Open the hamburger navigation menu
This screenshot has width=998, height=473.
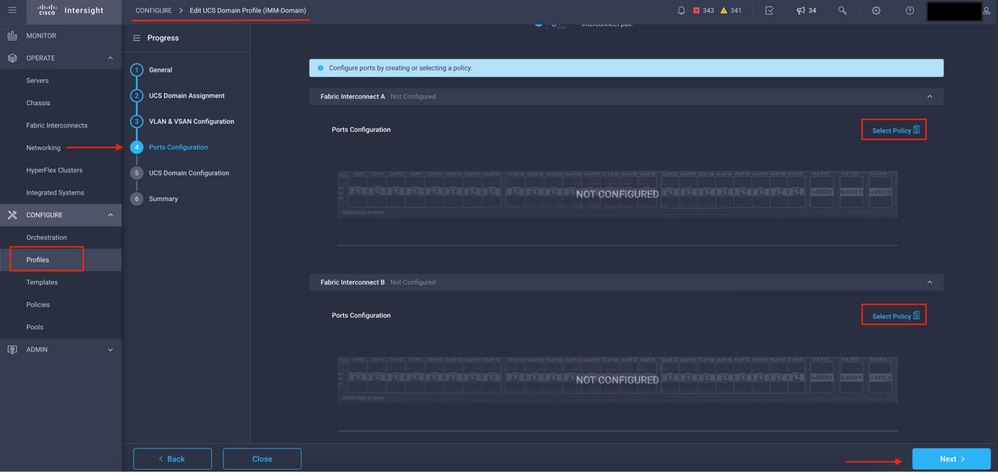click(x=12, y=10)
